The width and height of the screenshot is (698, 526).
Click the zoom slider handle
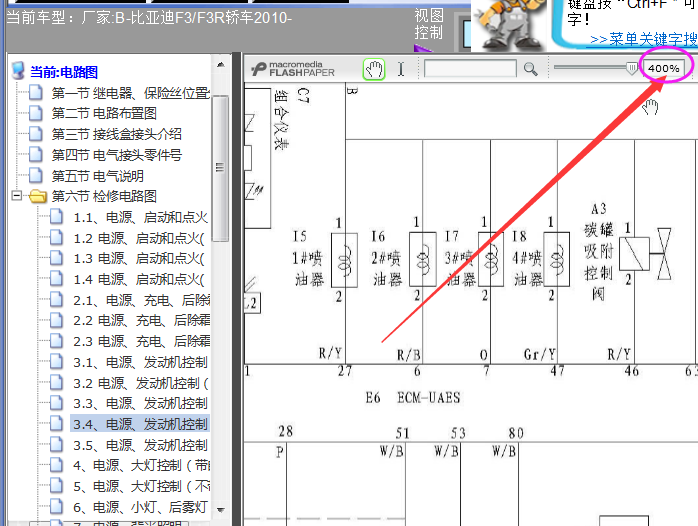click(631, 69)
